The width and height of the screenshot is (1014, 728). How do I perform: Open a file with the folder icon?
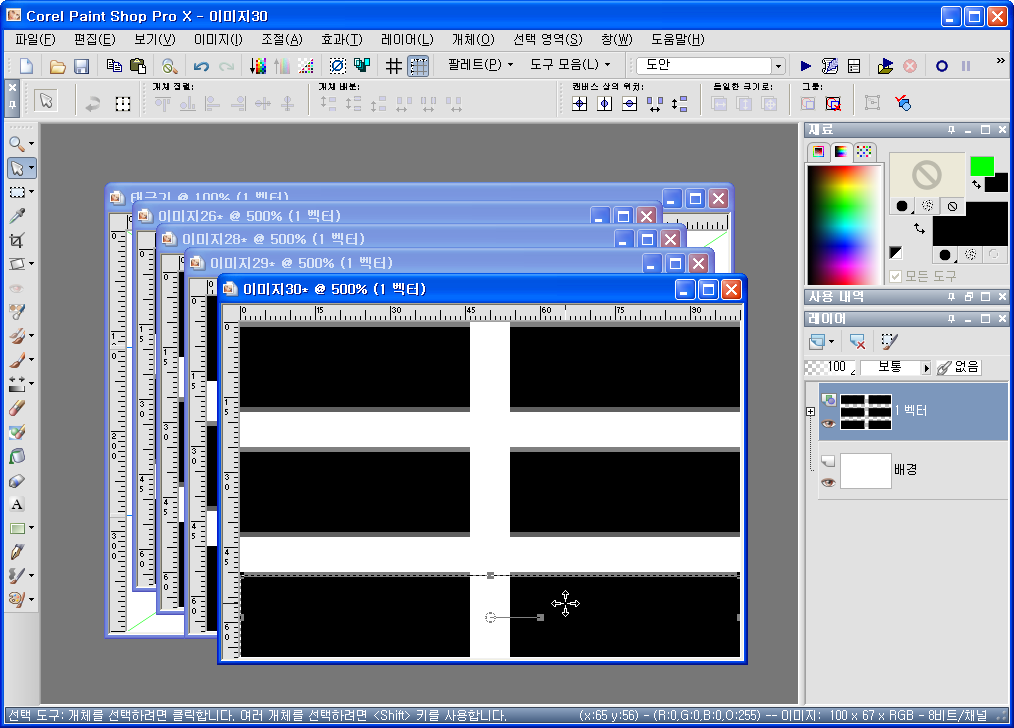click(57, 66)
